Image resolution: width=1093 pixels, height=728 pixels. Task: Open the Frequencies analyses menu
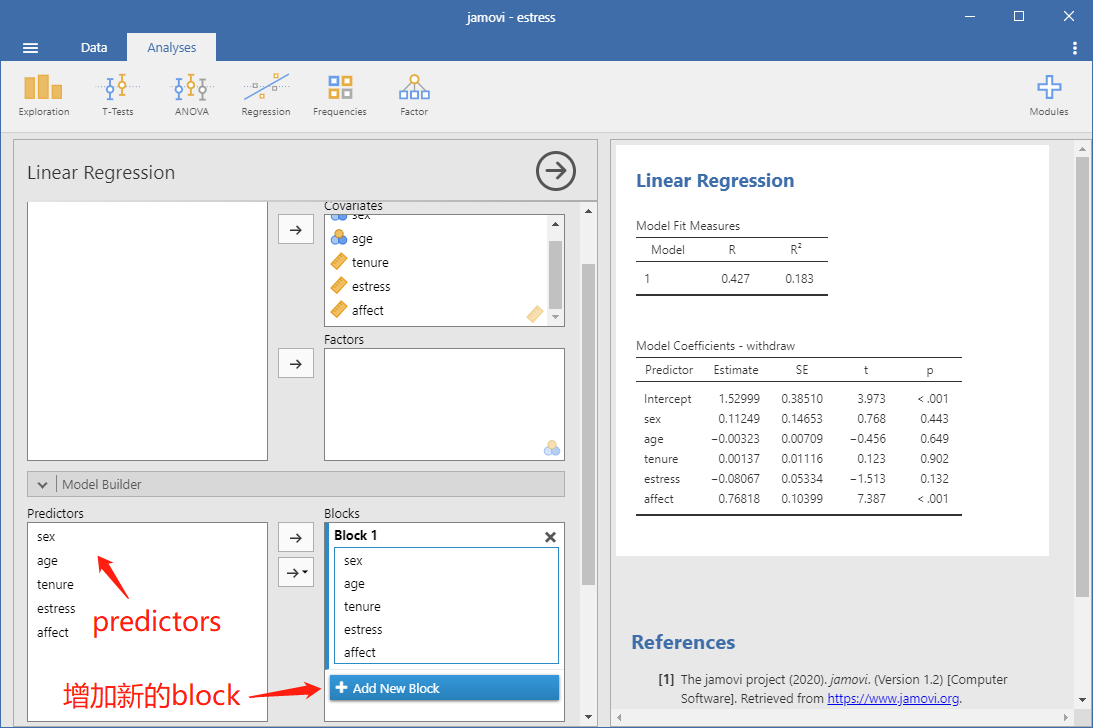[x=339, y=96]
